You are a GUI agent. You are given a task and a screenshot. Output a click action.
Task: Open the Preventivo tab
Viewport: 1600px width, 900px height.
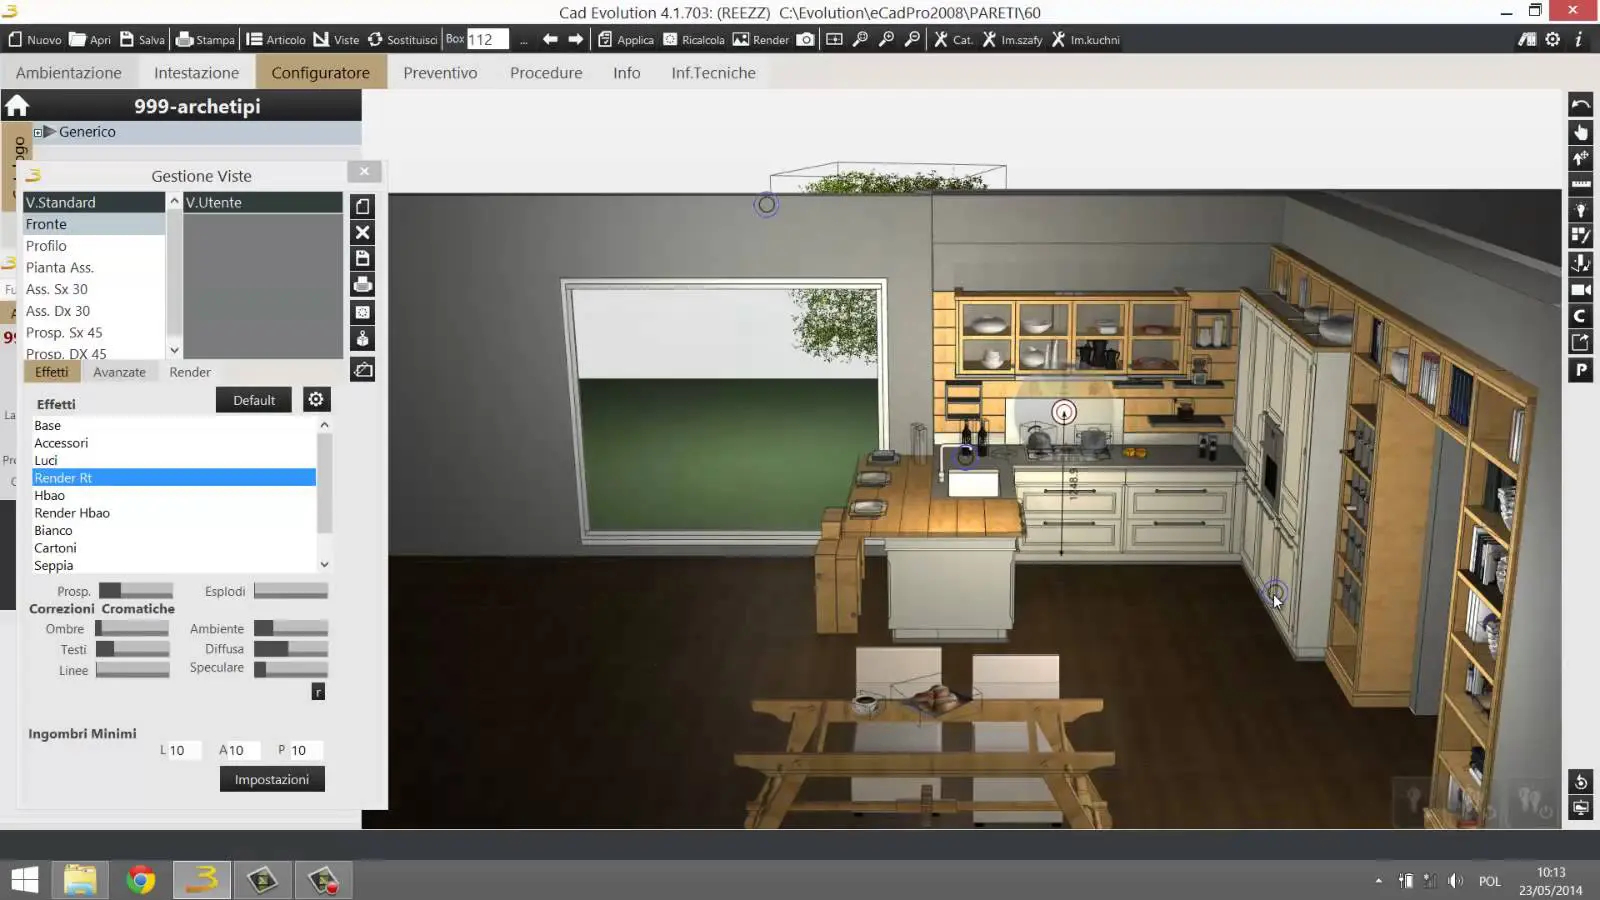(x=440, y=73)
